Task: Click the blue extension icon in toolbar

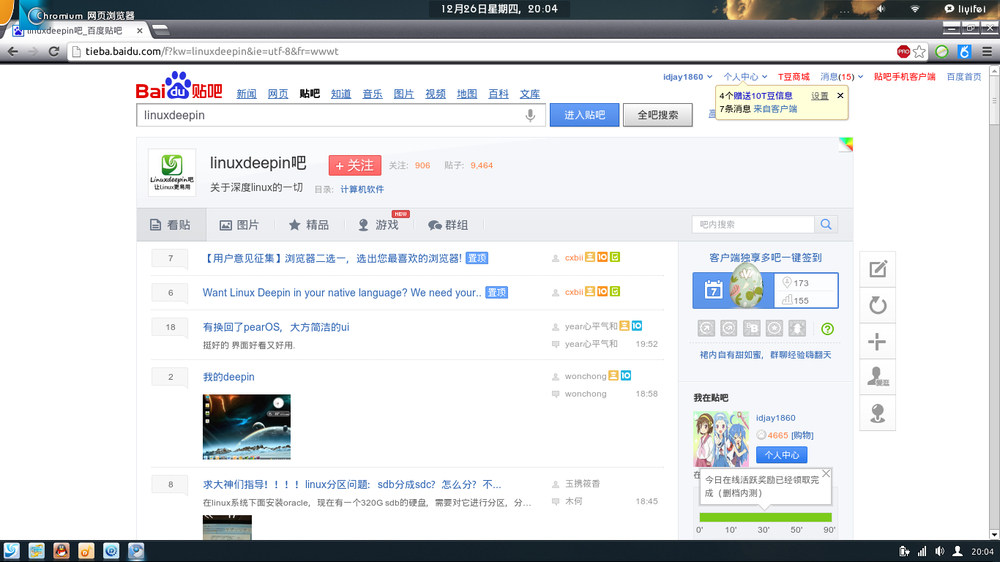Action: click(x=964, y=52)
